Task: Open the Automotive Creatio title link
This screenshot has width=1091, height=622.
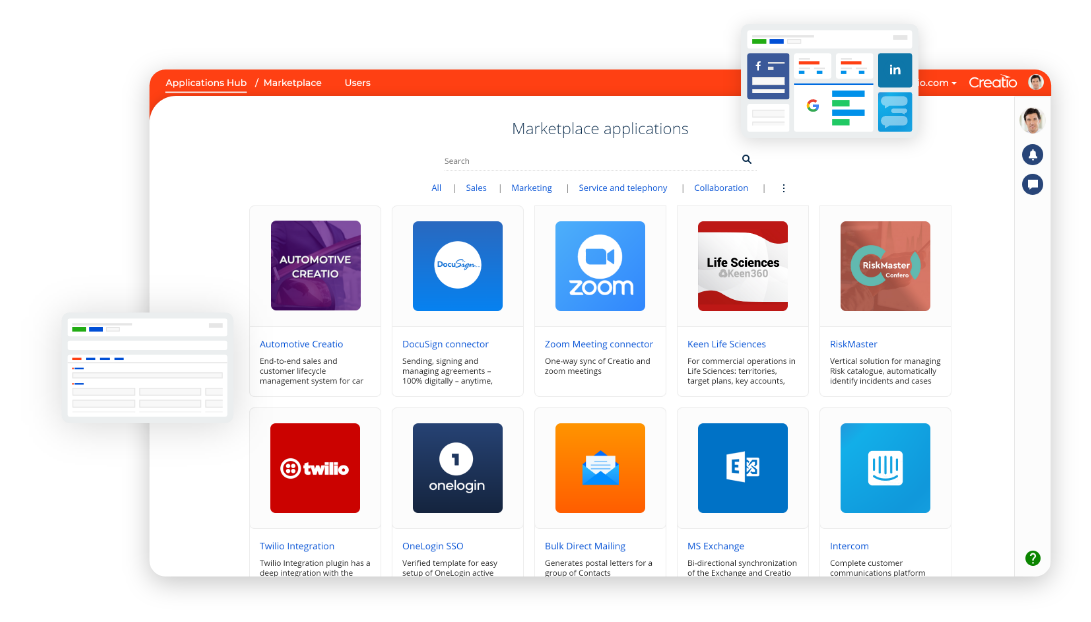Action: click(301, 344)
